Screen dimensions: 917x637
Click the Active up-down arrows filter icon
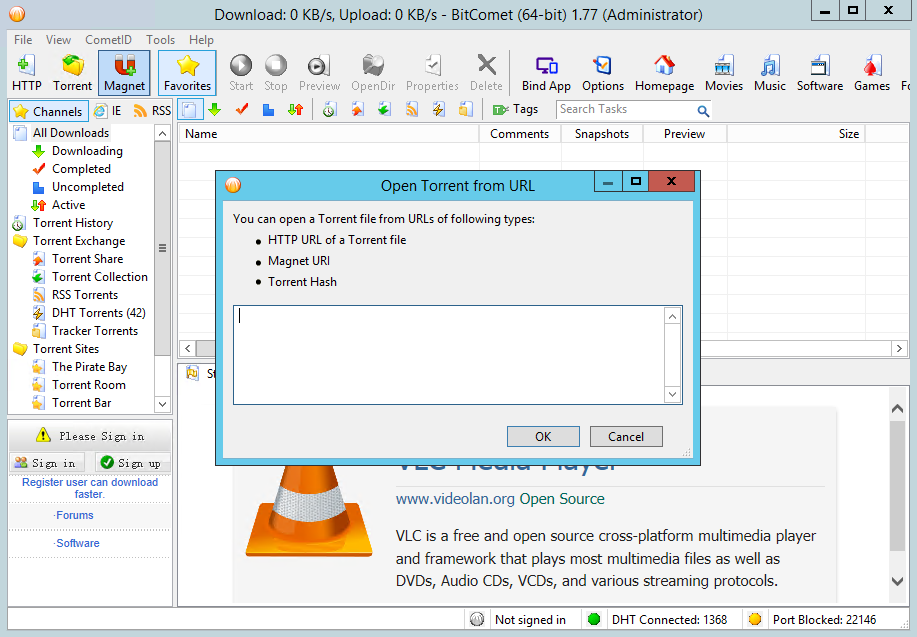295,109
